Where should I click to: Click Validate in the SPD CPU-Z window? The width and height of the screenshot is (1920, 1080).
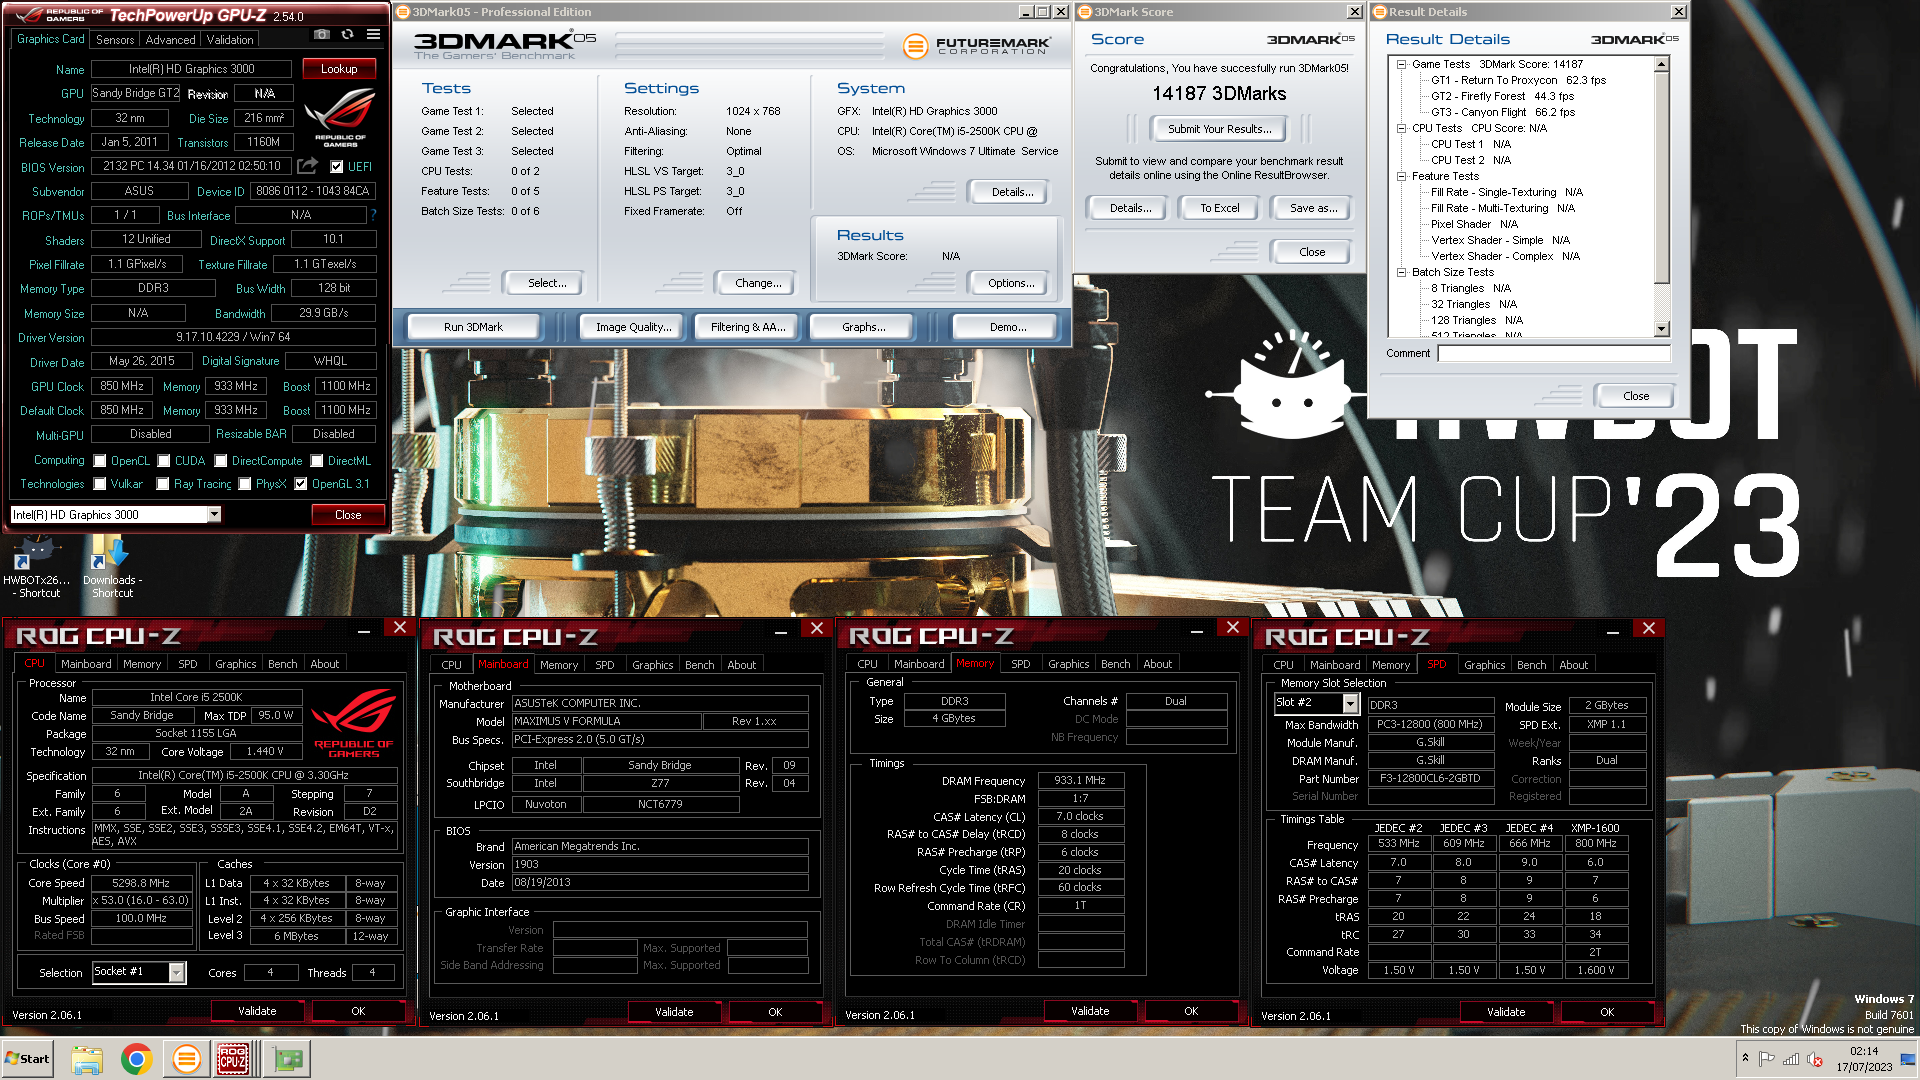1506,1012
